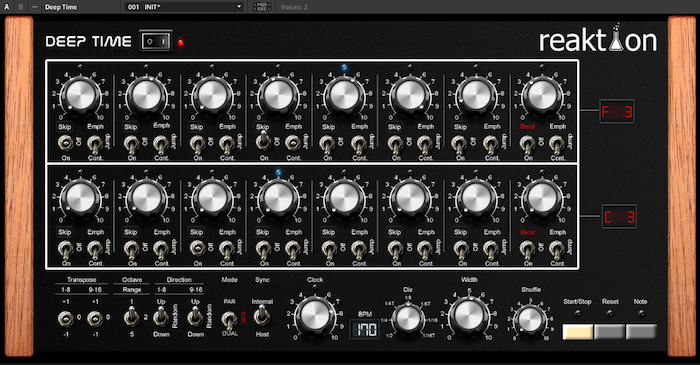Image resolution: width=700 pixels, height=365 pixels.
Task: Click the step 12 pitch knob, lower row
Action: [x=279, y=198]
